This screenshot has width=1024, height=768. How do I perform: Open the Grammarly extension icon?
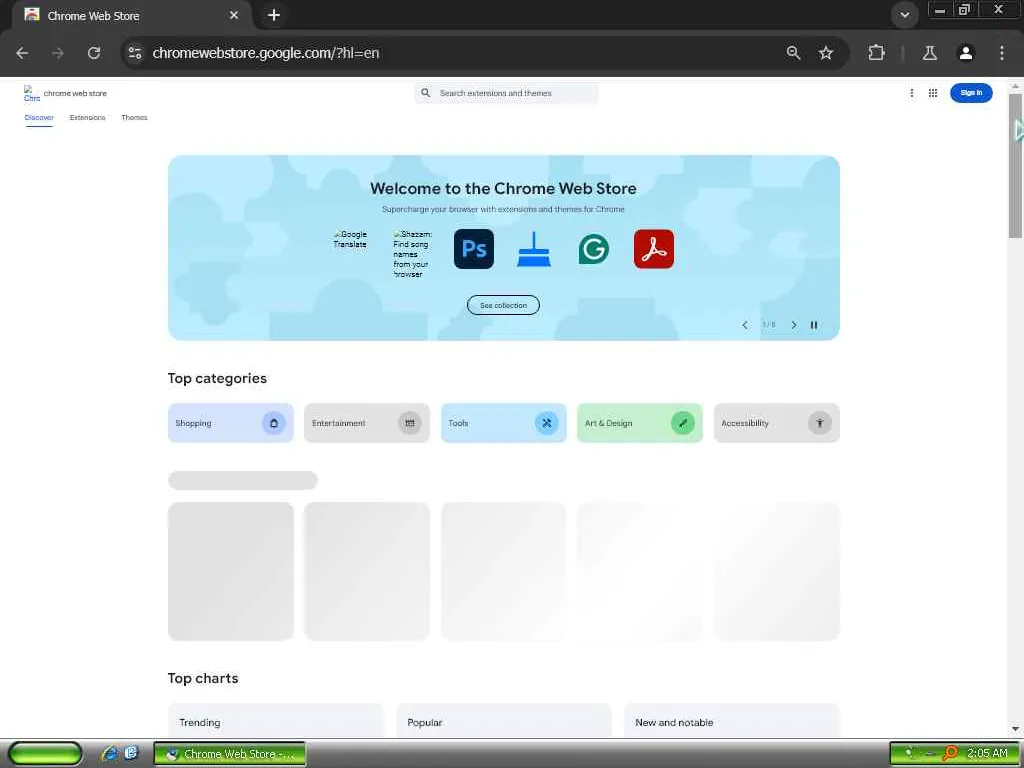click(594, 249)
